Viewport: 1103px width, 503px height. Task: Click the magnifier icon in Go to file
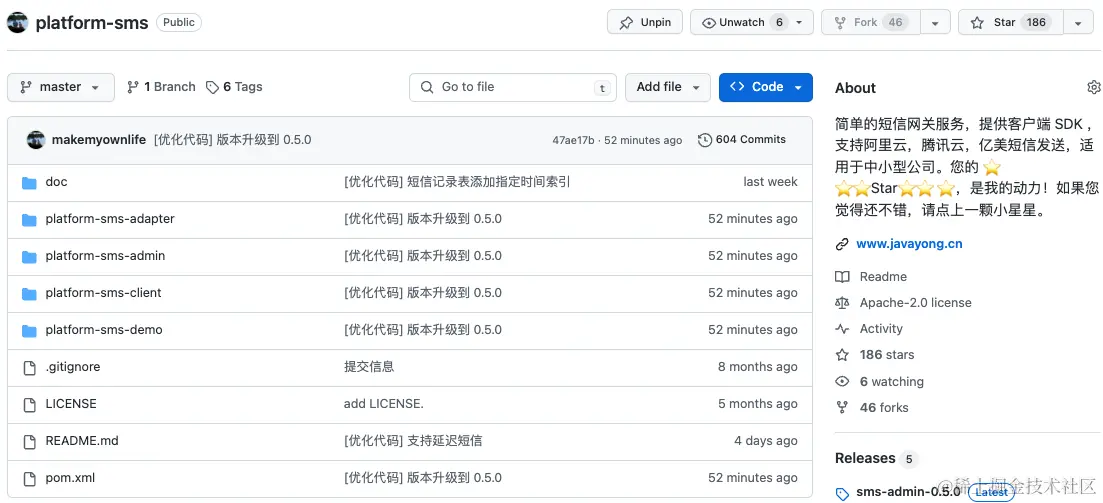tap(426, 87)
